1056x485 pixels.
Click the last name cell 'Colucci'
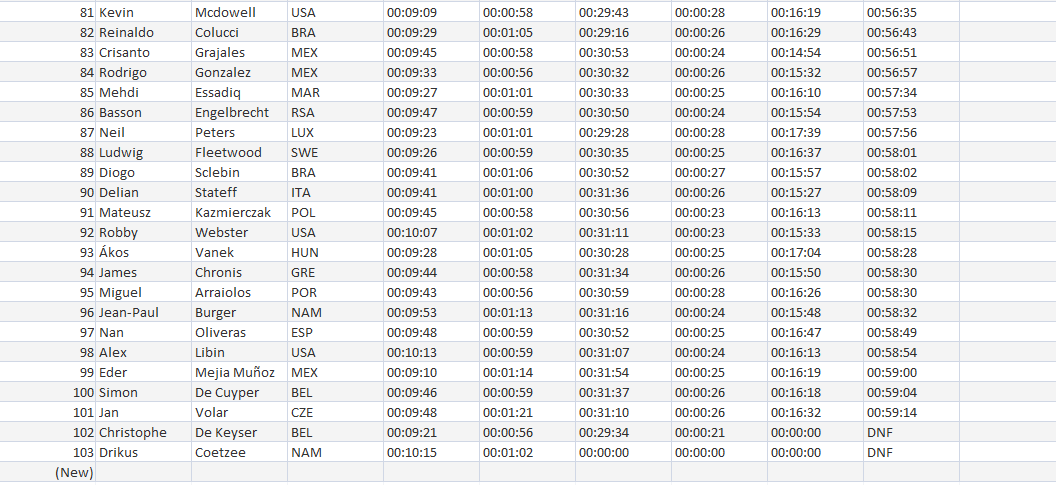(x=239, y=32)
